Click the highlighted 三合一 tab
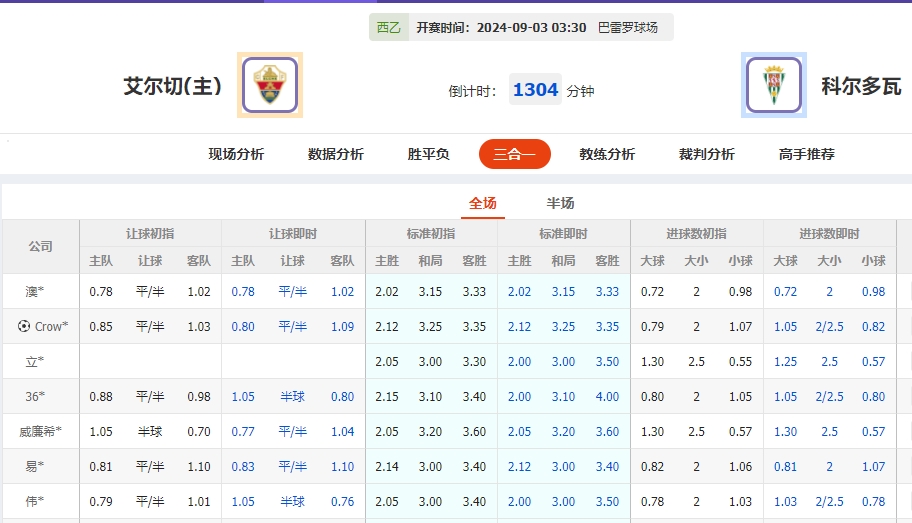Image resolution: width=912 pixels, height=523 pixels. (x=515, y=154)
